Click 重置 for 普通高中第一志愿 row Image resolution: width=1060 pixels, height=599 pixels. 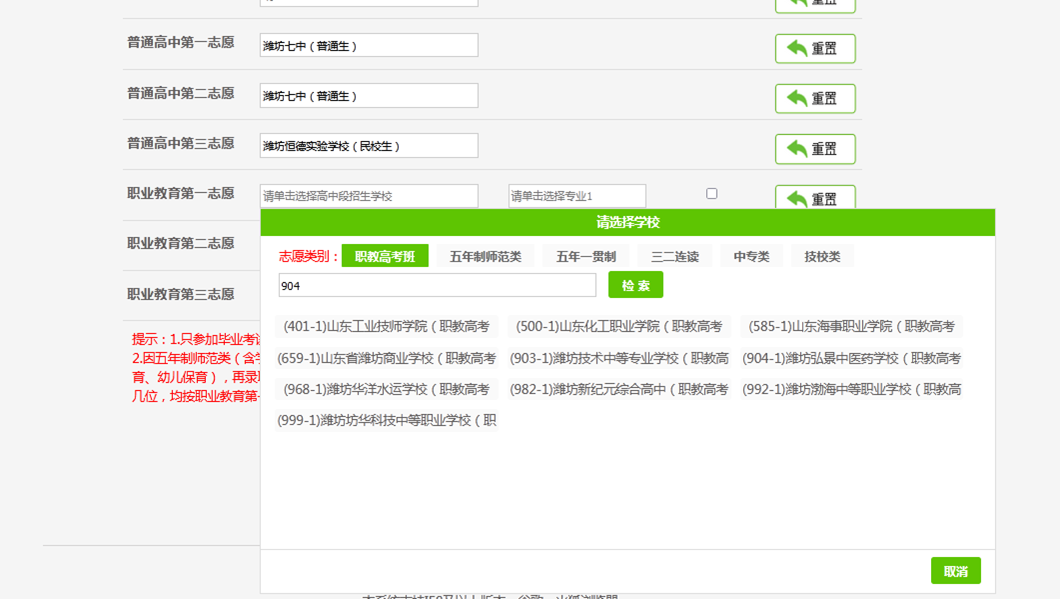(x=815, y=49)
